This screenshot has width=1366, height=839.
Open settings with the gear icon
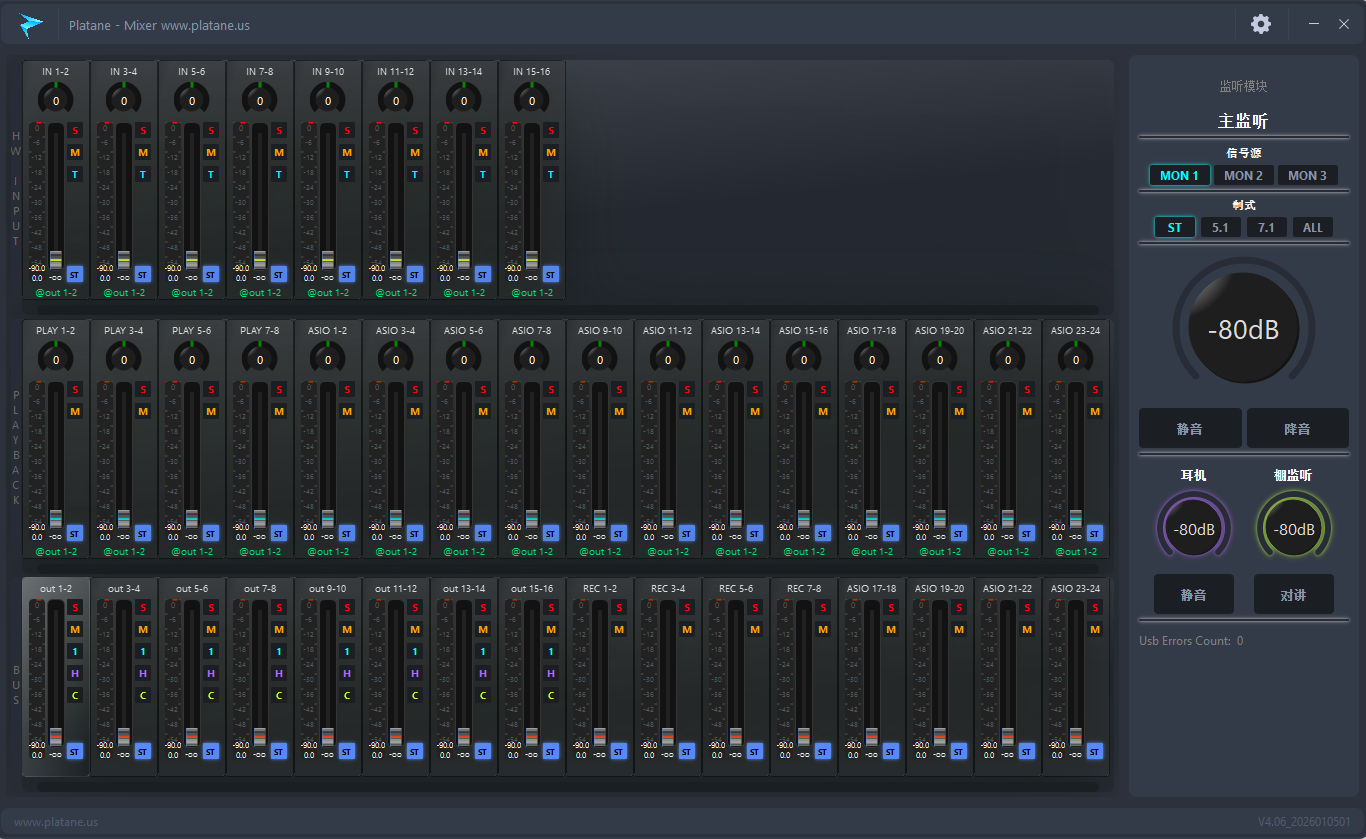(x=1261, y=24)
